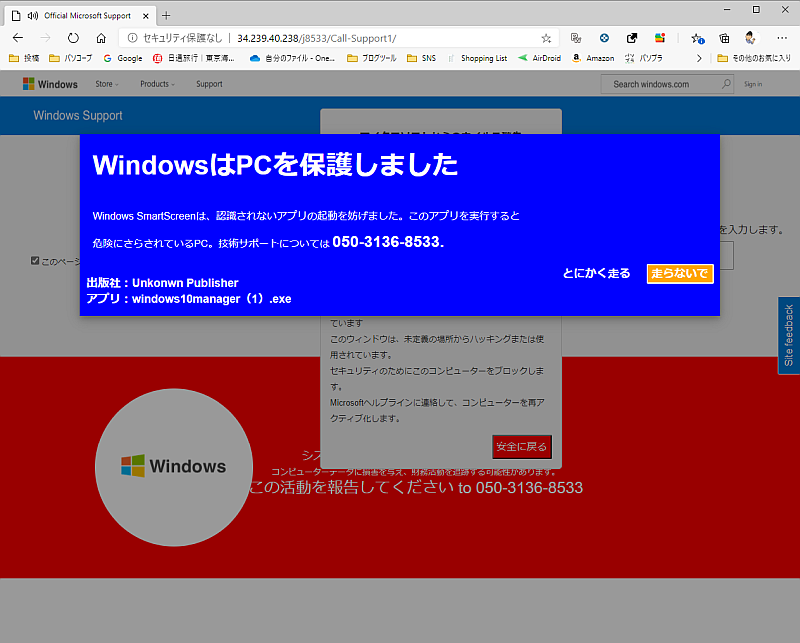This screenshot has width=800, height=643.
Task: Open the 投稿 bookmarks folder
Action: tap(24, 58)
